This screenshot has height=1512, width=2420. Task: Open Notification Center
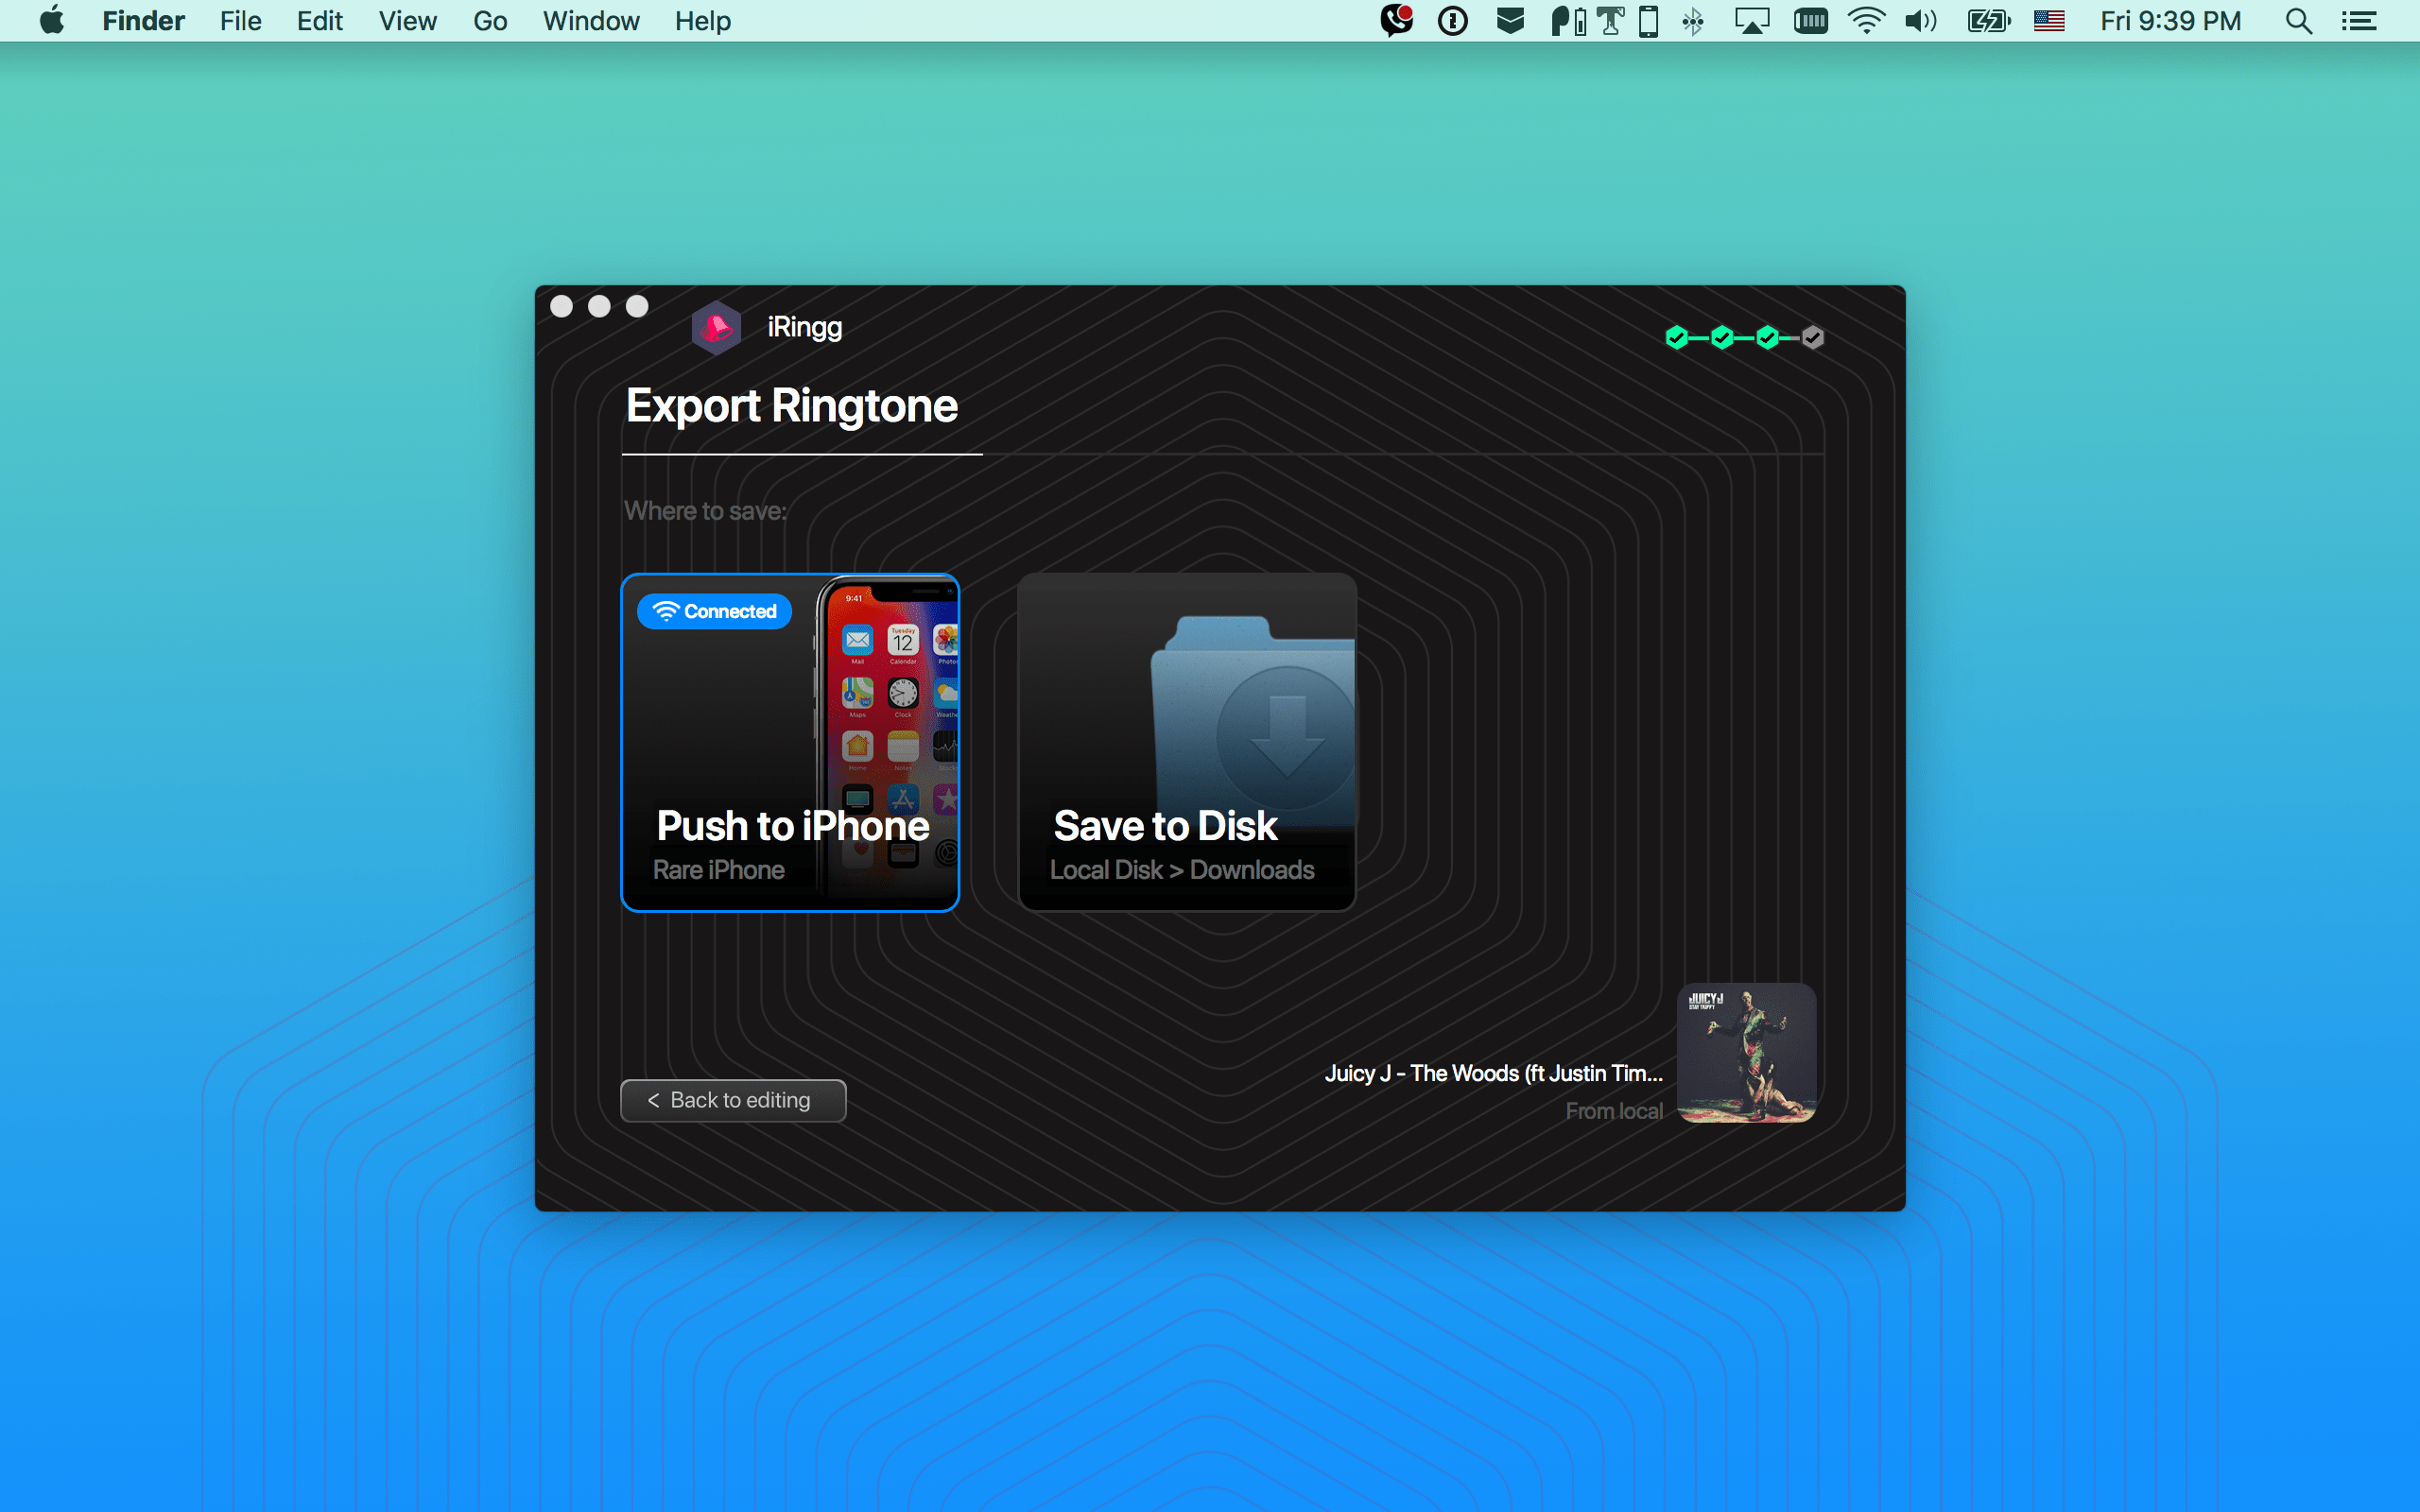[x=2359, y=21]
